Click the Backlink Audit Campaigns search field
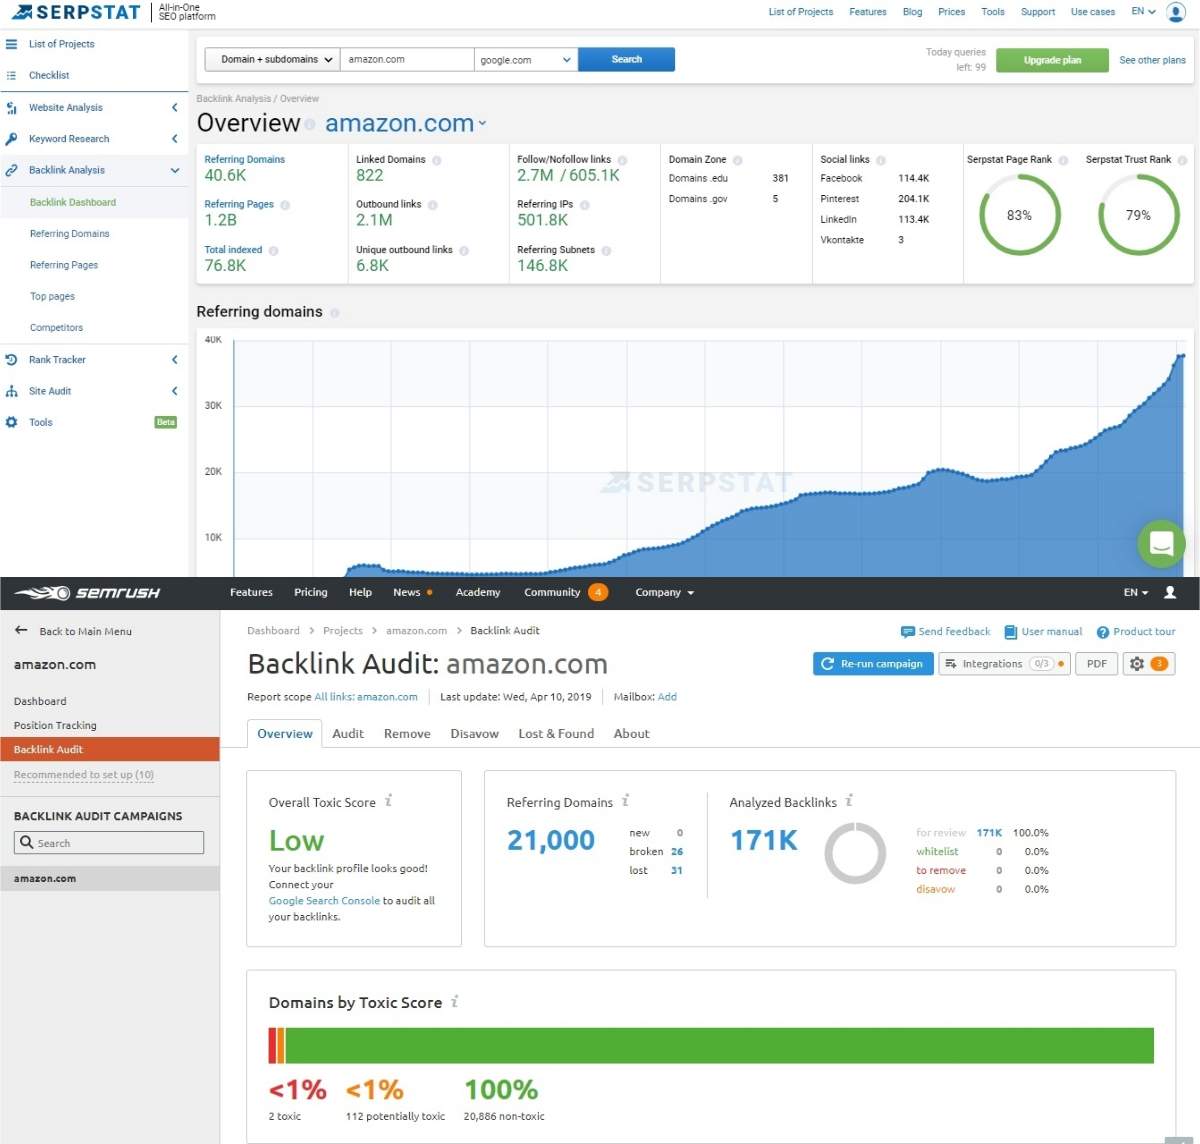Screen dimensions: 1200x1144 (107, 842)
